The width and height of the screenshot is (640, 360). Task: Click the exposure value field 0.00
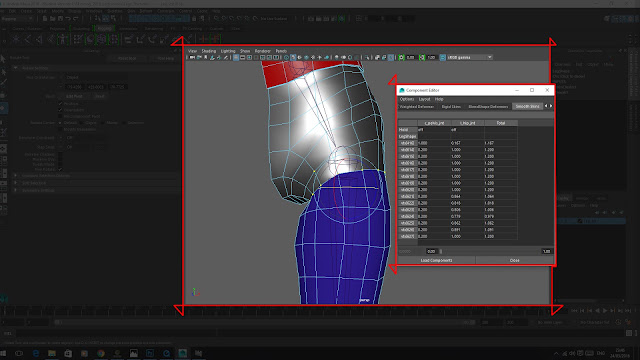tap(411, 58)
